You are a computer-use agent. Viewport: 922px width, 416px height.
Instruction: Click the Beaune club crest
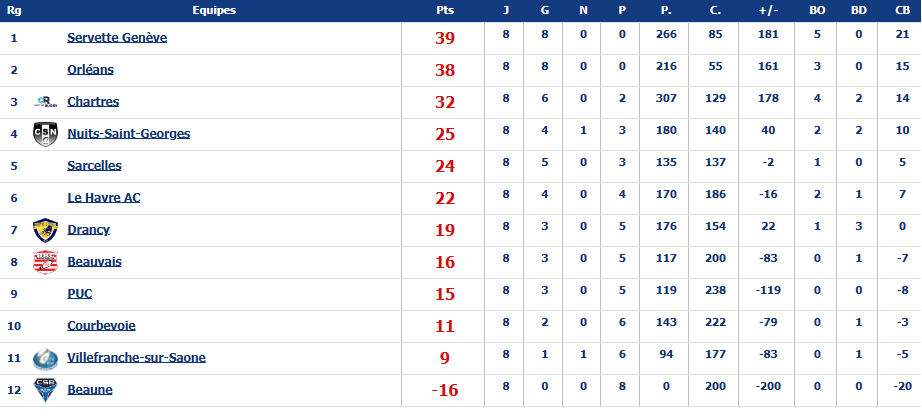point(45,390)
